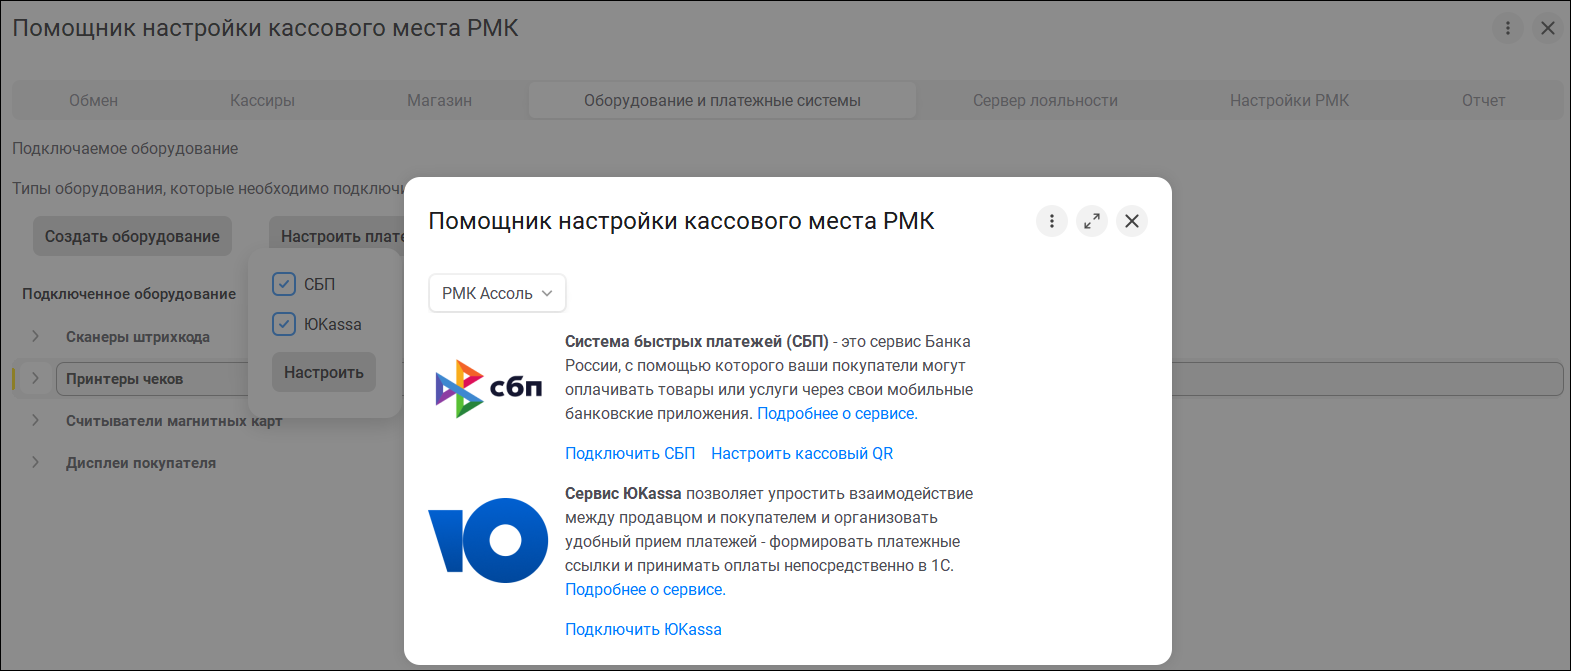1571x671 pixels.
Task: Uncheck the СБП checkbox
Action: 284,284
